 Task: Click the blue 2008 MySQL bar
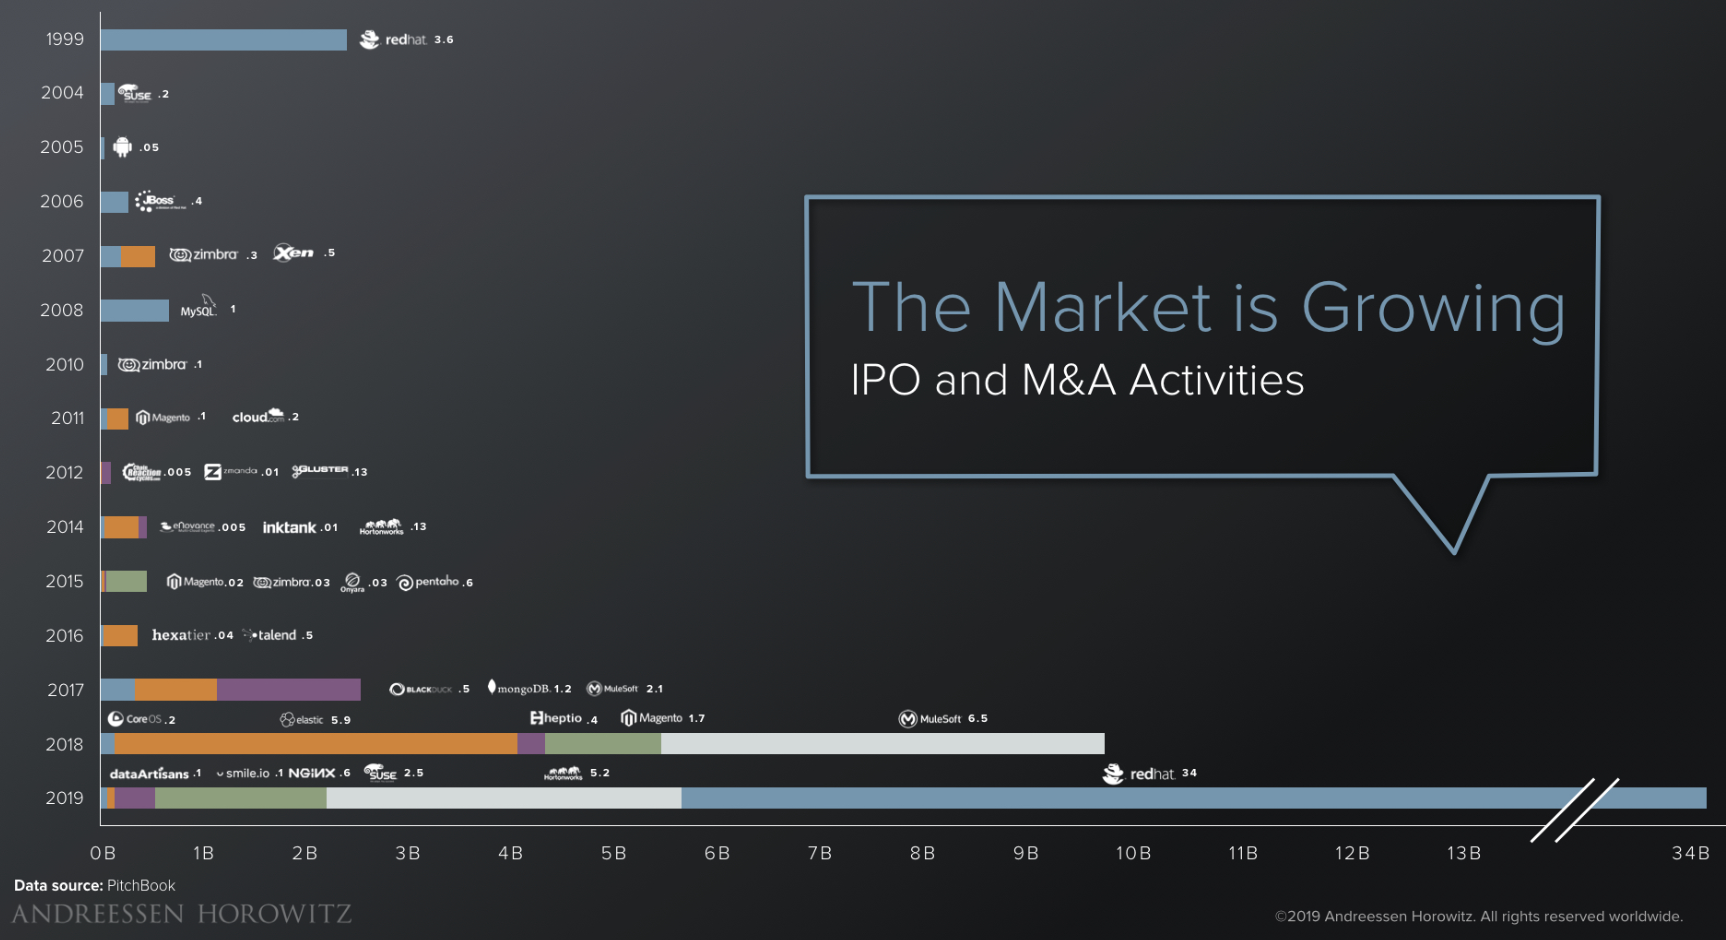[135, 310]
